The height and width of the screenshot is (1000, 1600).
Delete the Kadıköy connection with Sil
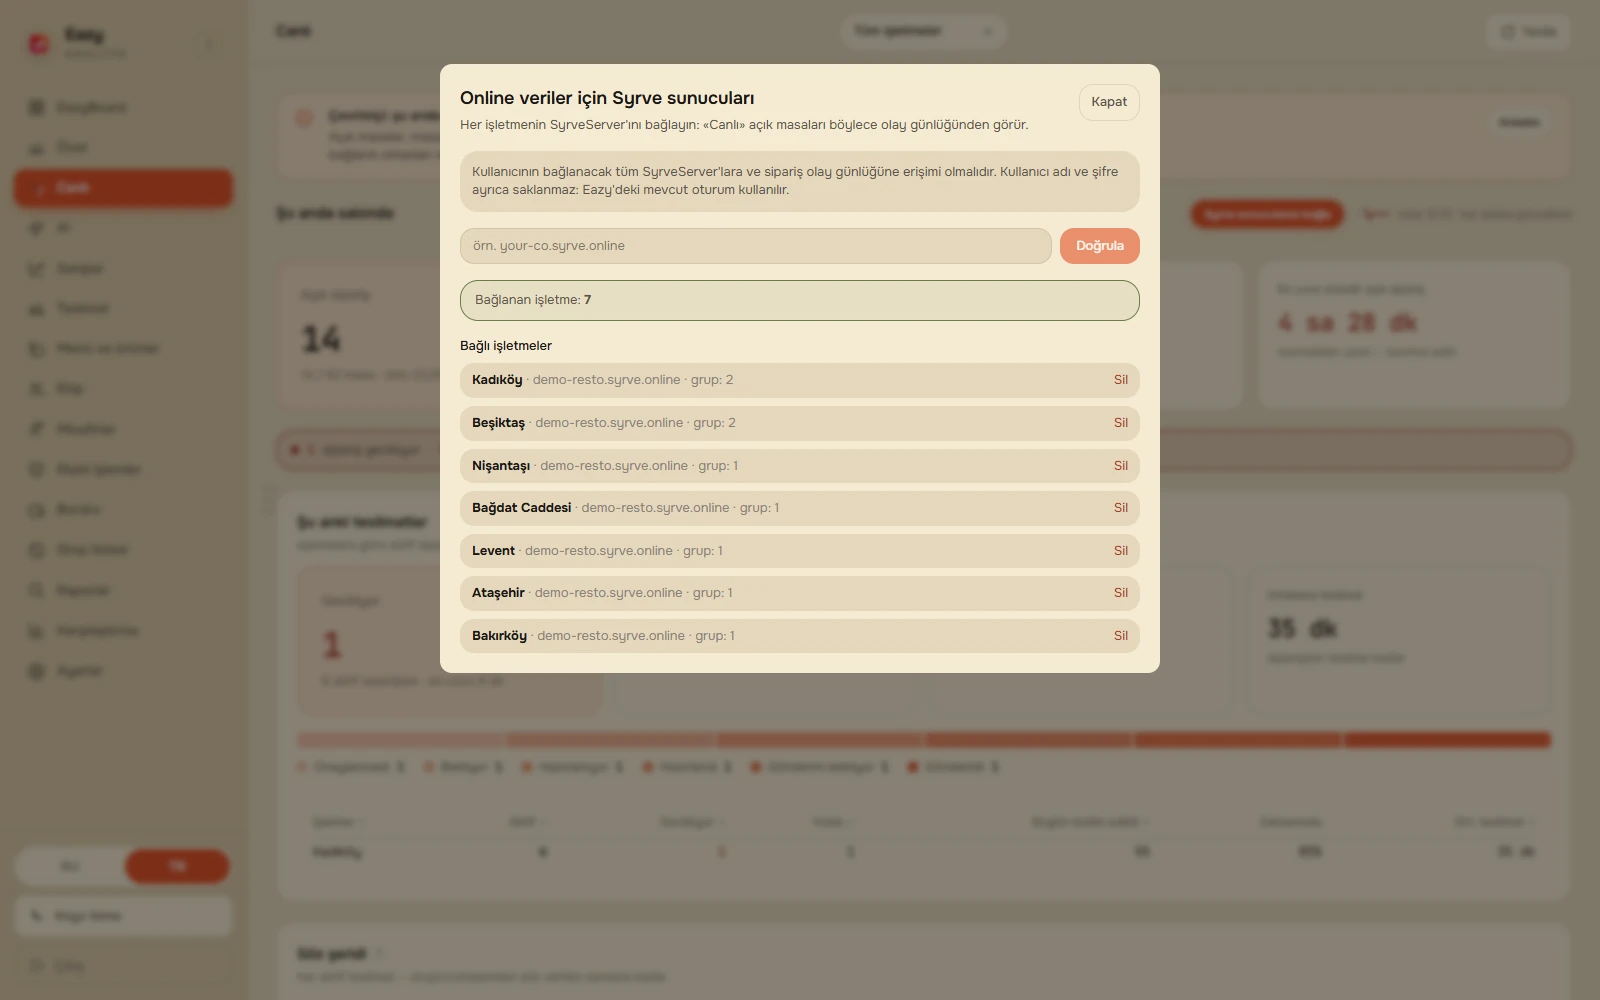pos(1121,380)
